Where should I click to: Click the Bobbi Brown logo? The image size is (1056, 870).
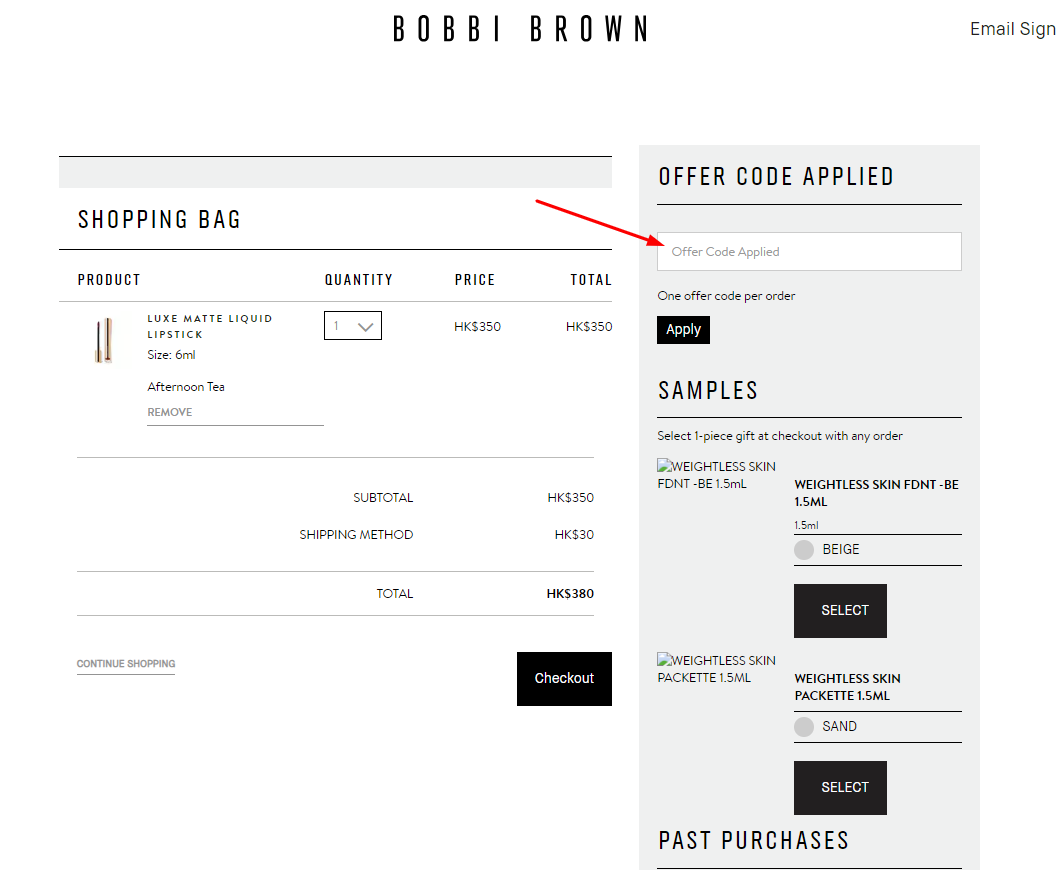tap(520, 30)
